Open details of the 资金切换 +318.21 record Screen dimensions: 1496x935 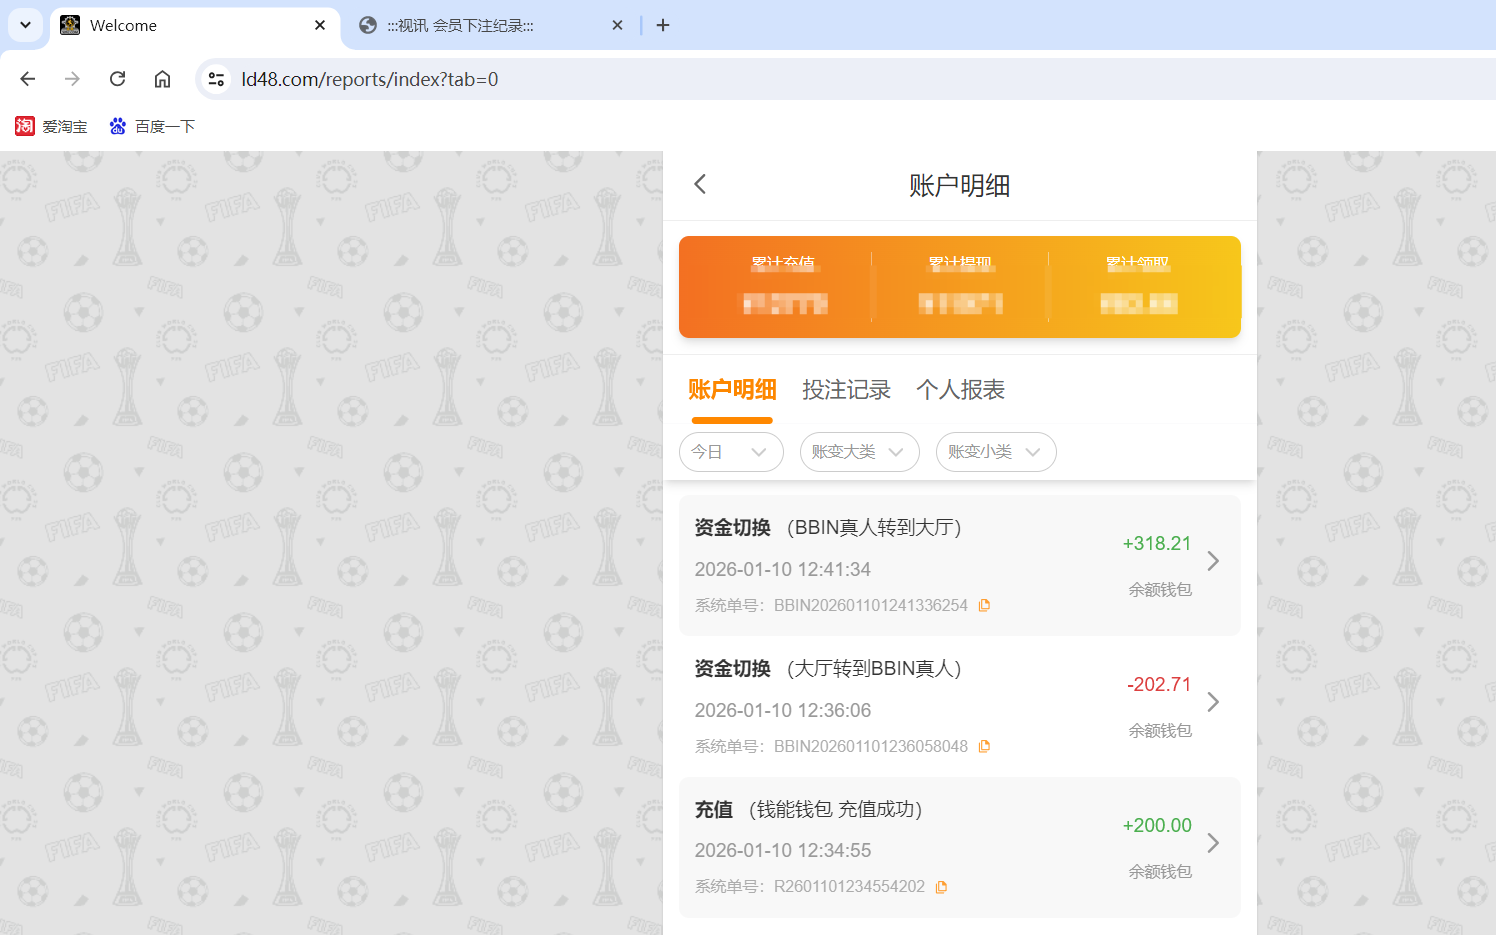tap(1213, 561)
